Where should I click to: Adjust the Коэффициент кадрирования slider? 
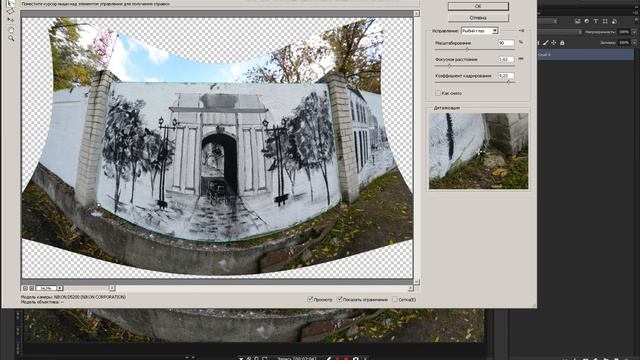[509, 82]
